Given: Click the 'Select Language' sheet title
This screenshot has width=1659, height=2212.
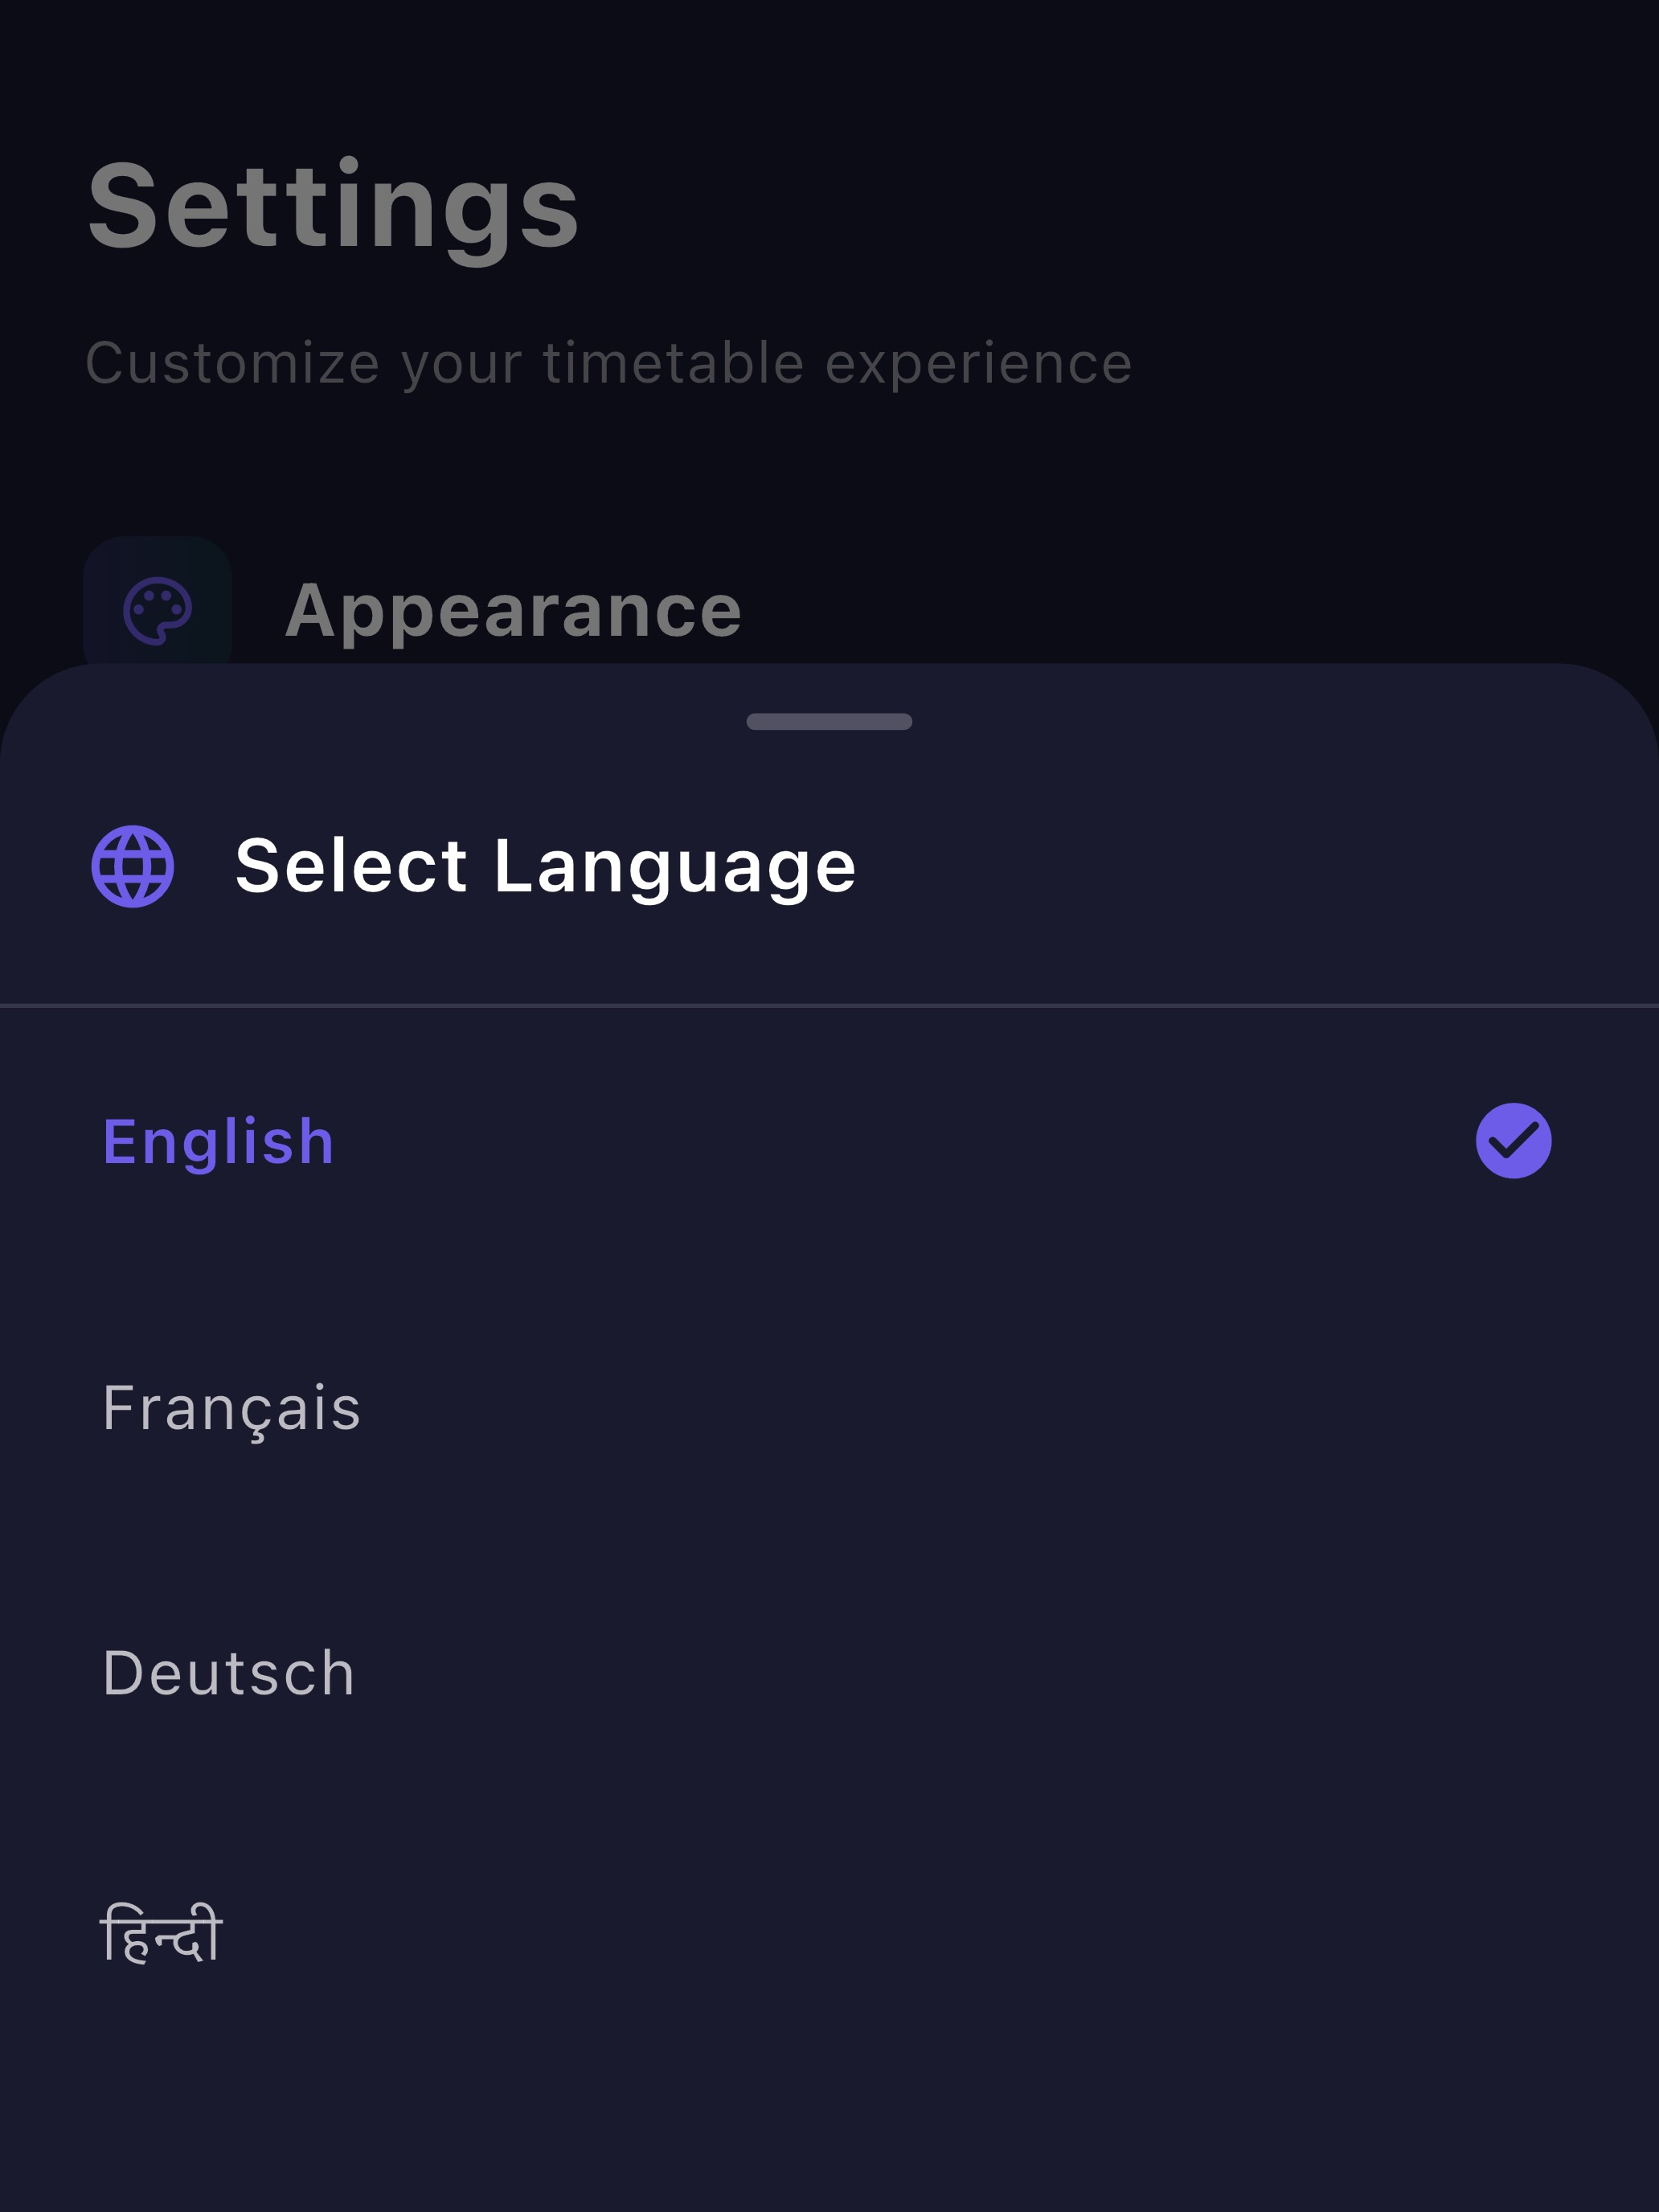Looking at the screenshot, I should [545, 866].
